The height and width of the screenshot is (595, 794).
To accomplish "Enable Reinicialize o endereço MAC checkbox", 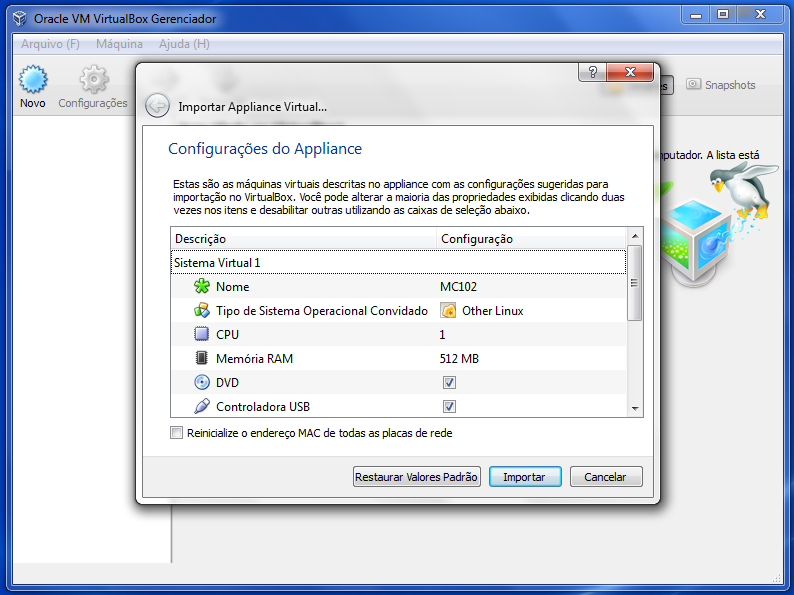I will (176, 433).
